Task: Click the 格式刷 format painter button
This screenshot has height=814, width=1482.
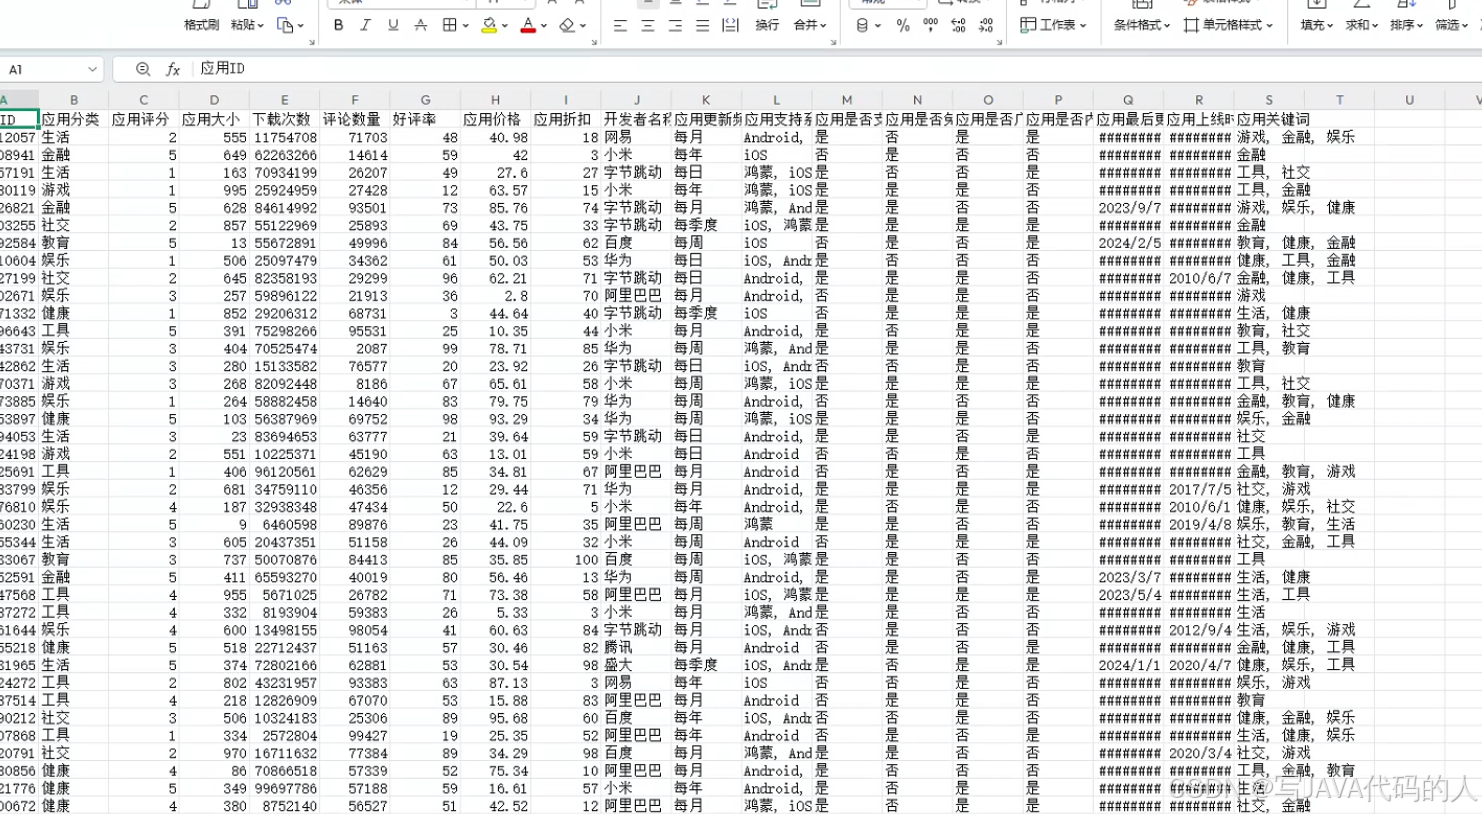Action: [x=201, y=25]
